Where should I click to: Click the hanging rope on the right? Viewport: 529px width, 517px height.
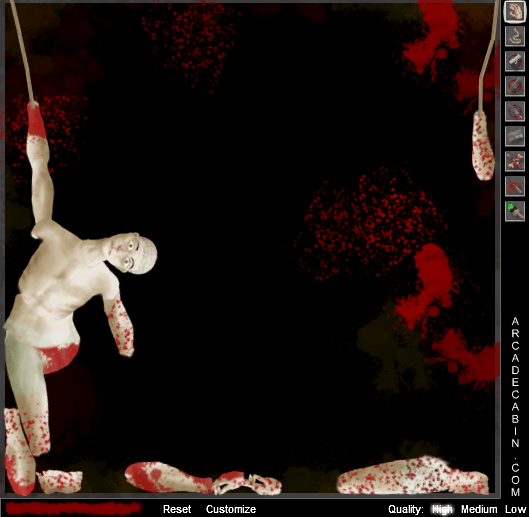click(488, 56)
